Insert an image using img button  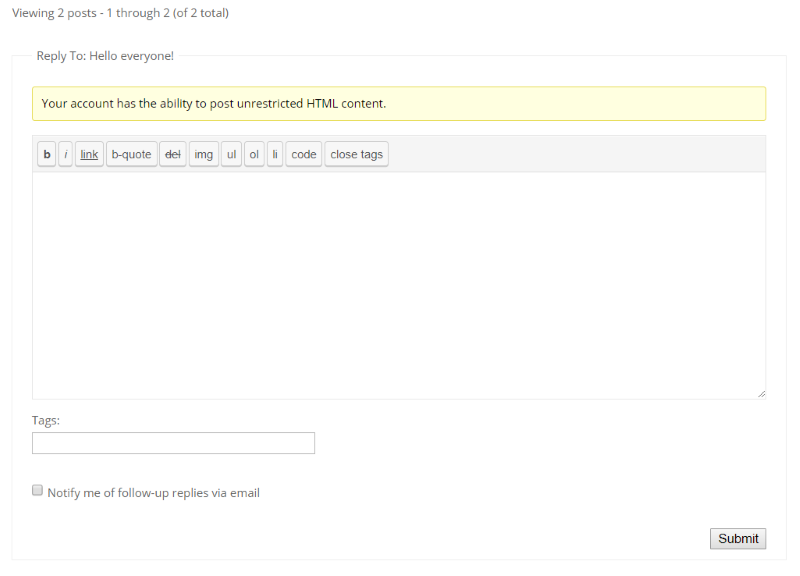coord(204,154)
